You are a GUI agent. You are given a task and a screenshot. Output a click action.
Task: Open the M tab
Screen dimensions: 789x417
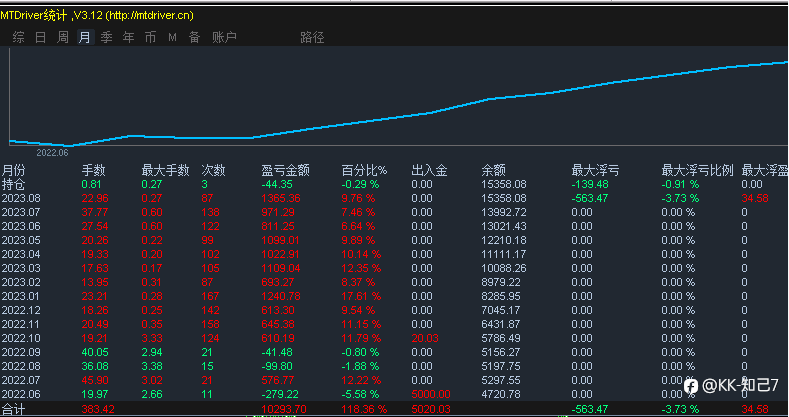pos(173,38)
